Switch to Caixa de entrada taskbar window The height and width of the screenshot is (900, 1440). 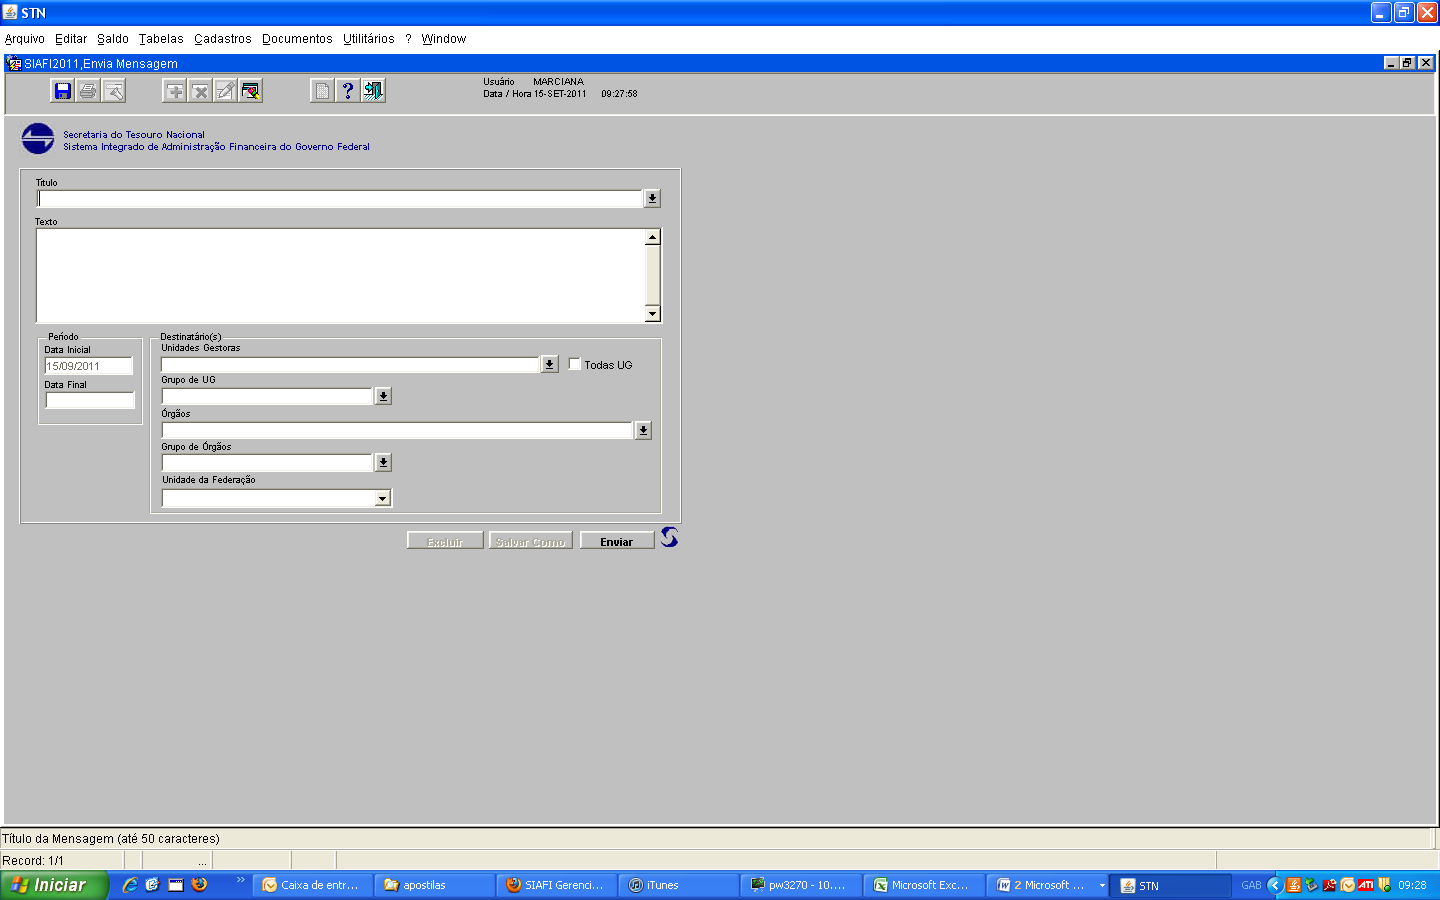click(x=312, y=885)
